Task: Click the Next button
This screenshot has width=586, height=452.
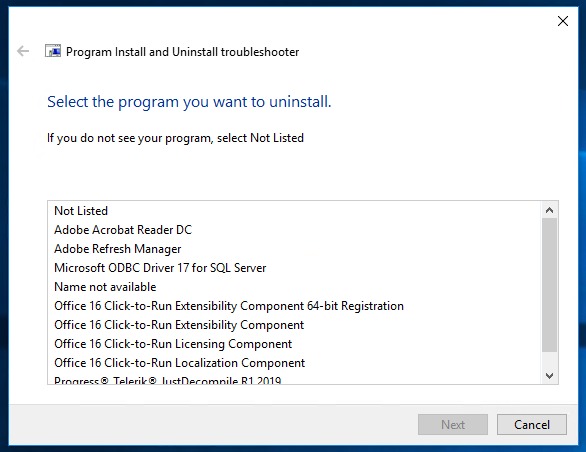Action: tap(453, 425)
